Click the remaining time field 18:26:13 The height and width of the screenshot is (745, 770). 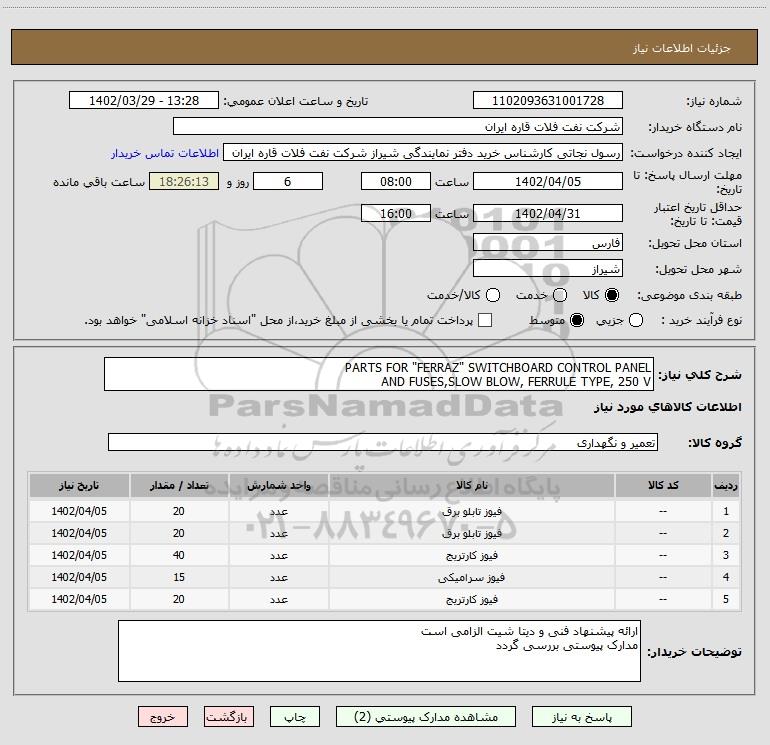coord(184,182)
